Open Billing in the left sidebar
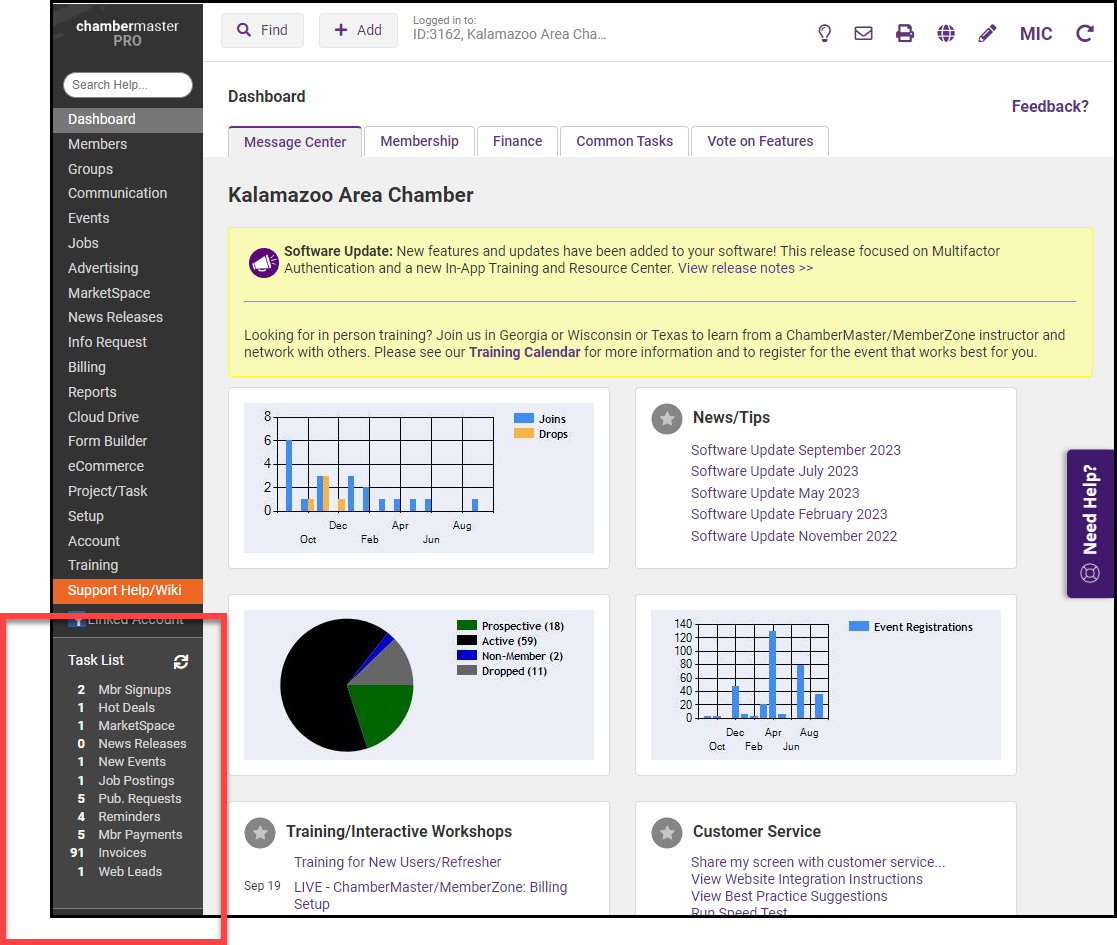The height and width of the screenshot is (945, 1117). point(87,367)
